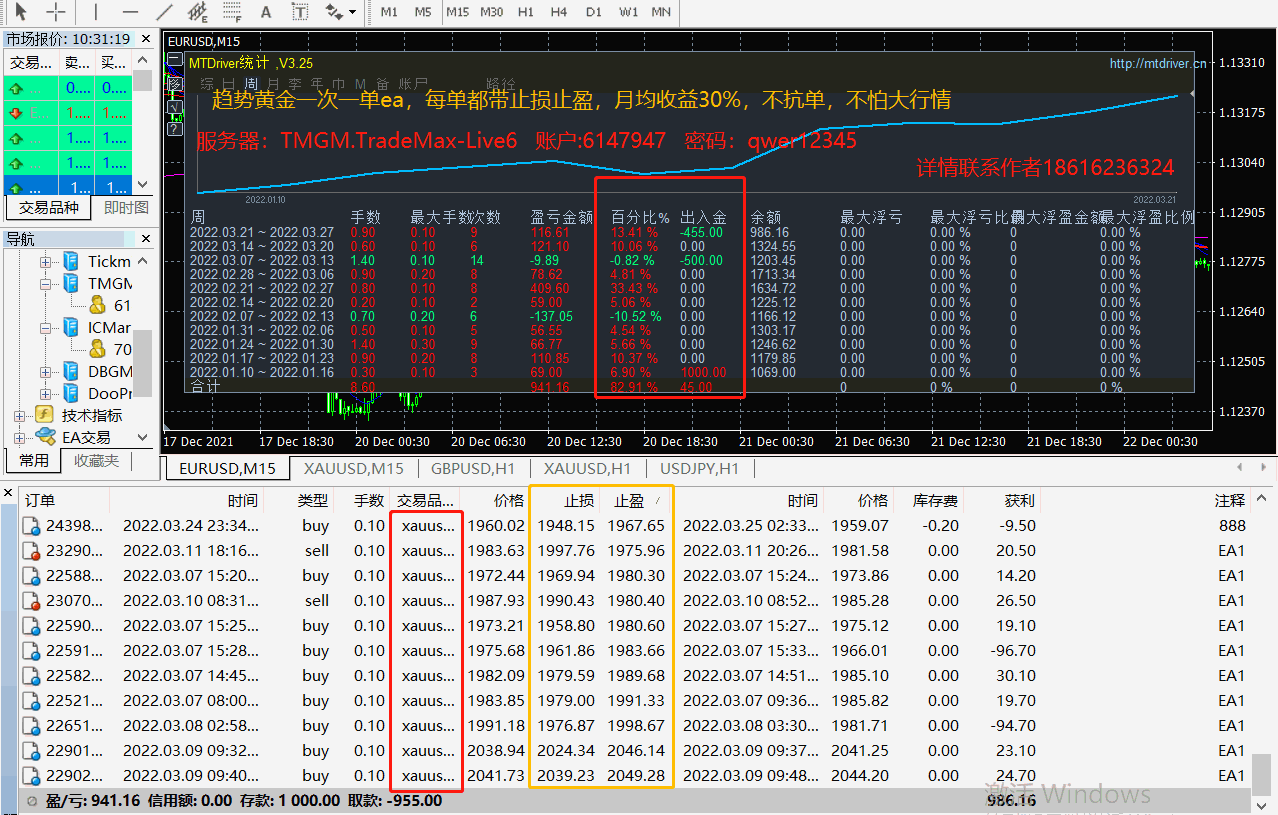Switch chart to M5 timeframe
Image resolution: width=1278 pixels, height=815 pixels.
[423, 12]
